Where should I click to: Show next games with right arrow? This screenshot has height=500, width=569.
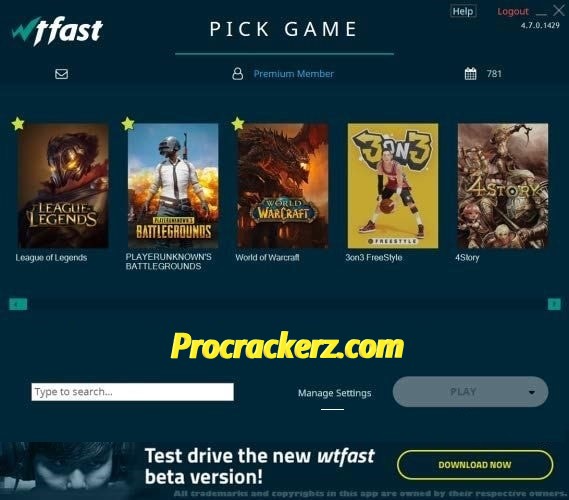click(554, 304)
